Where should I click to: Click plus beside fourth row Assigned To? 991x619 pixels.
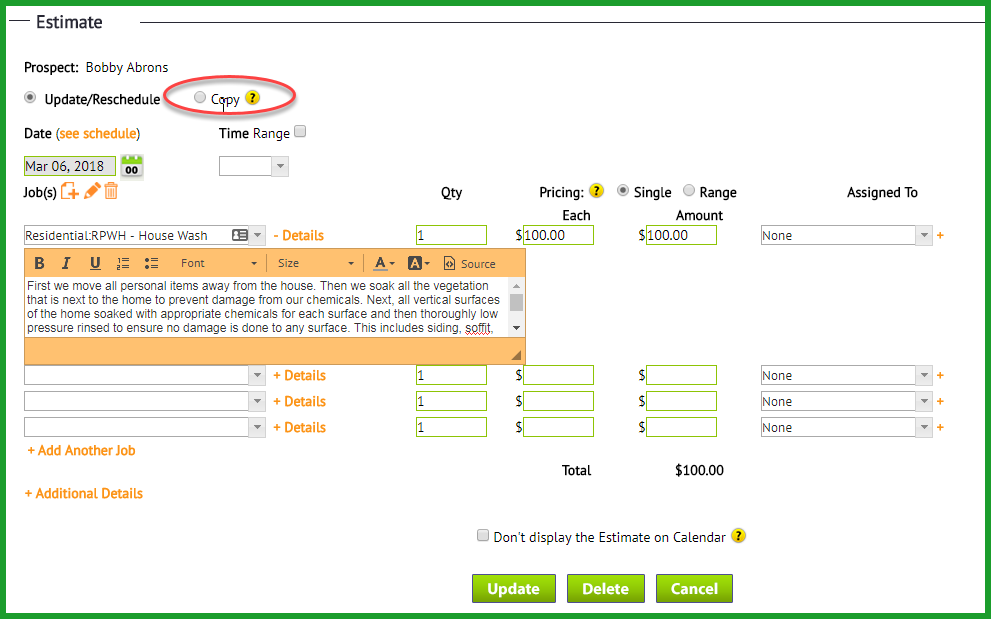click(940, 427)
